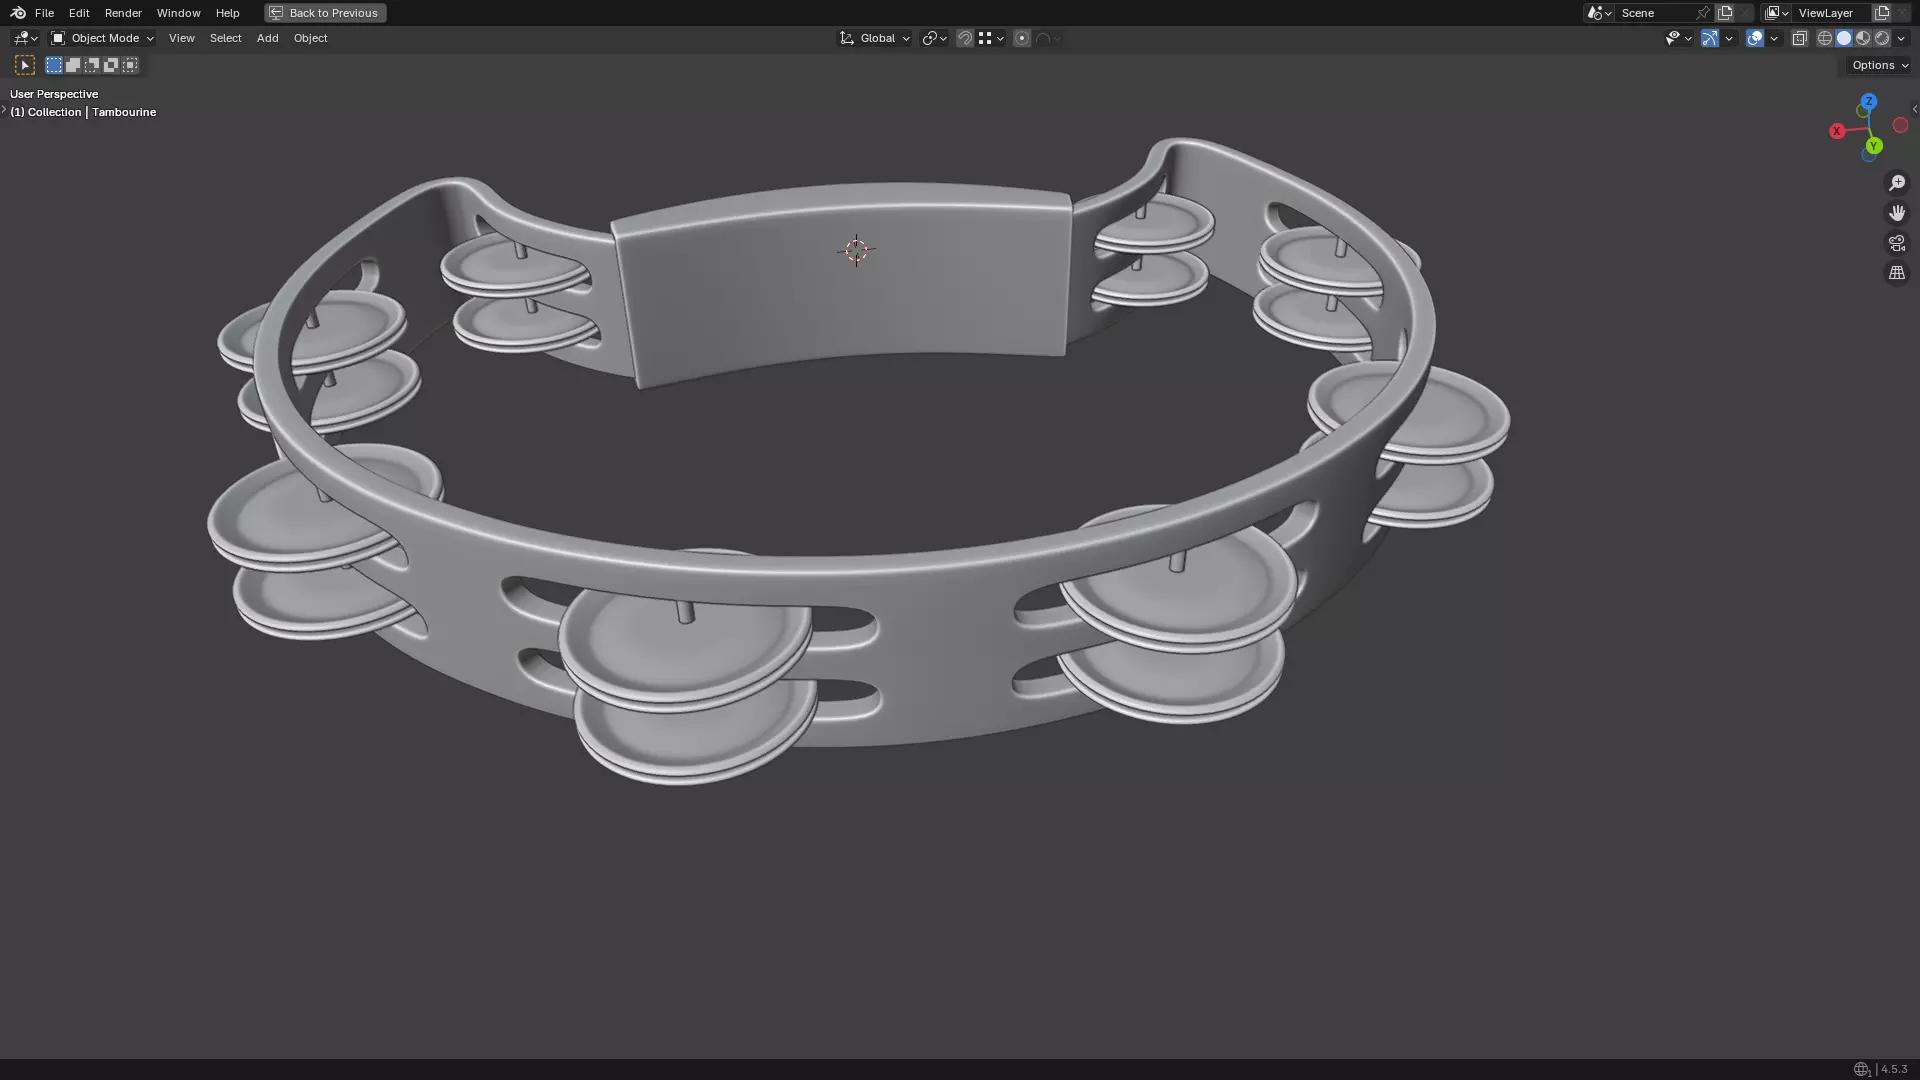1920x1080 pixels.
Task: Click the zoom magnifier navigation icon
Action: pos(1897,183)
